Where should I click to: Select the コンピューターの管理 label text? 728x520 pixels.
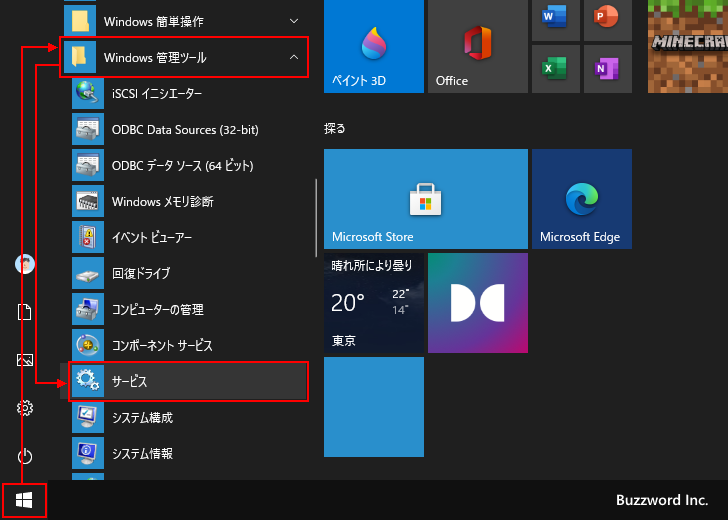[x=158, y=310]
